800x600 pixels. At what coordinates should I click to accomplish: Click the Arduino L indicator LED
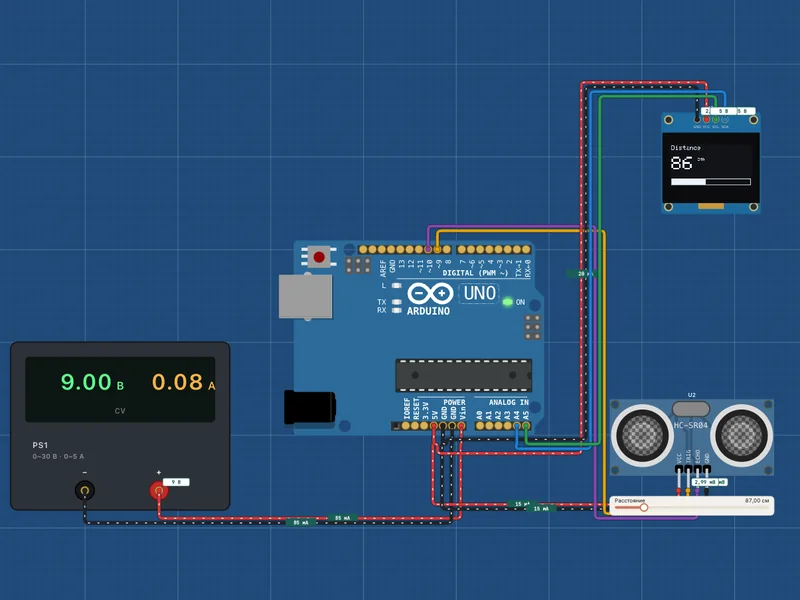tap(396, 286)
